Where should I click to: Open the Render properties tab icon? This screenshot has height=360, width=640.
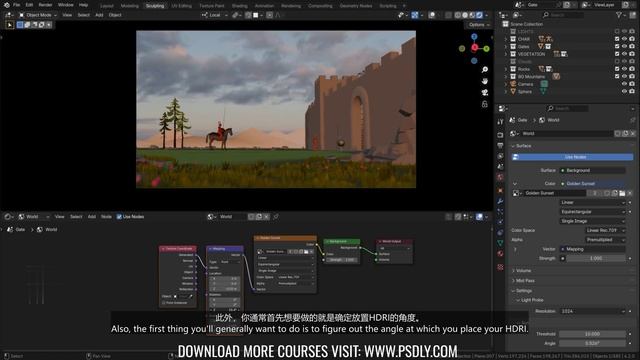[x=500, y=135]
